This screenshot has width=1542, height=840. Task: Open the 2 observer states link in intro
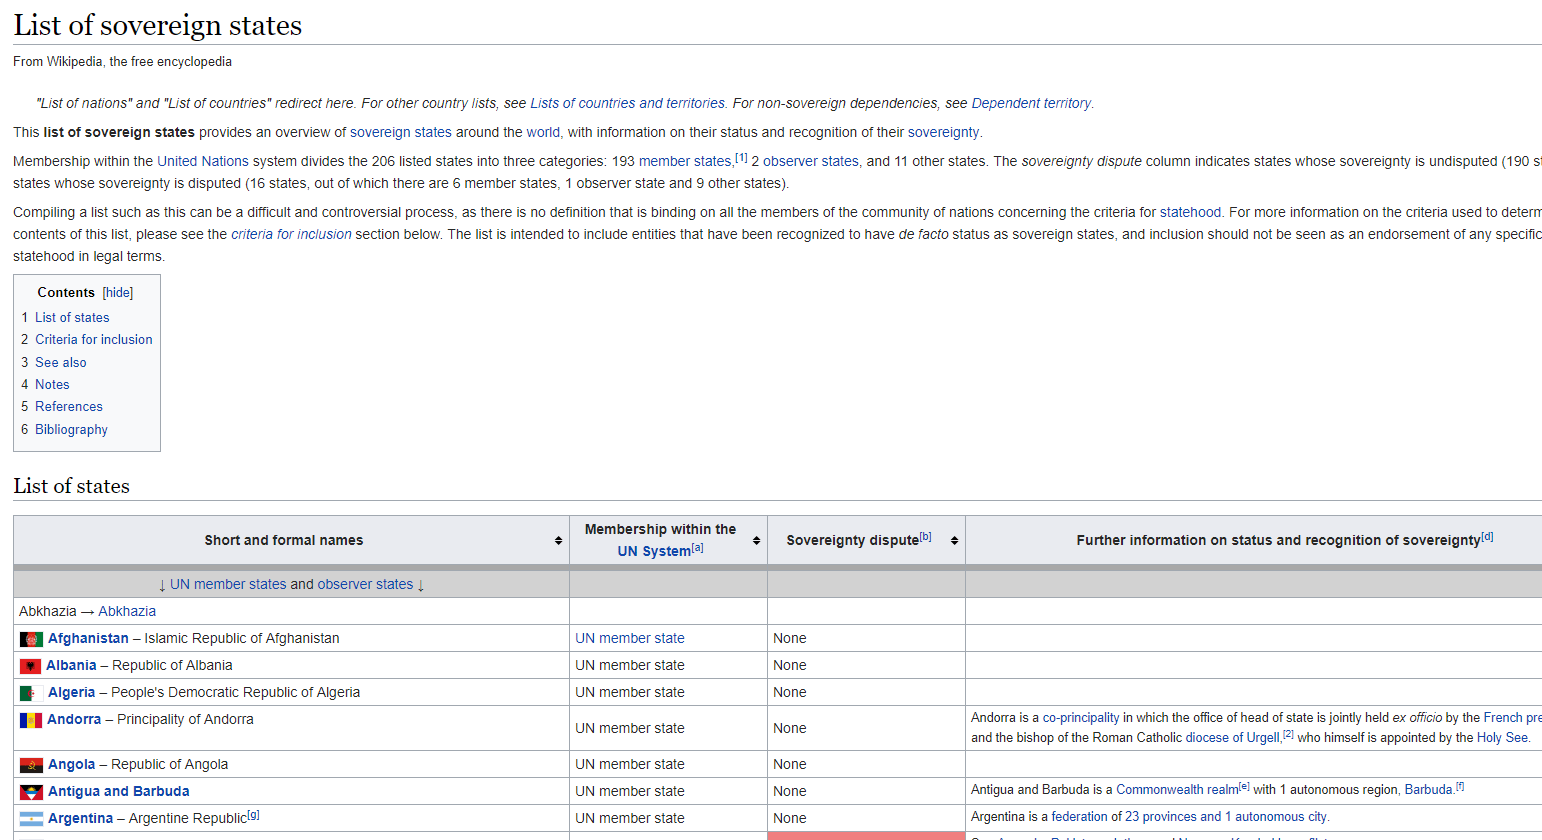pos(811,161)
